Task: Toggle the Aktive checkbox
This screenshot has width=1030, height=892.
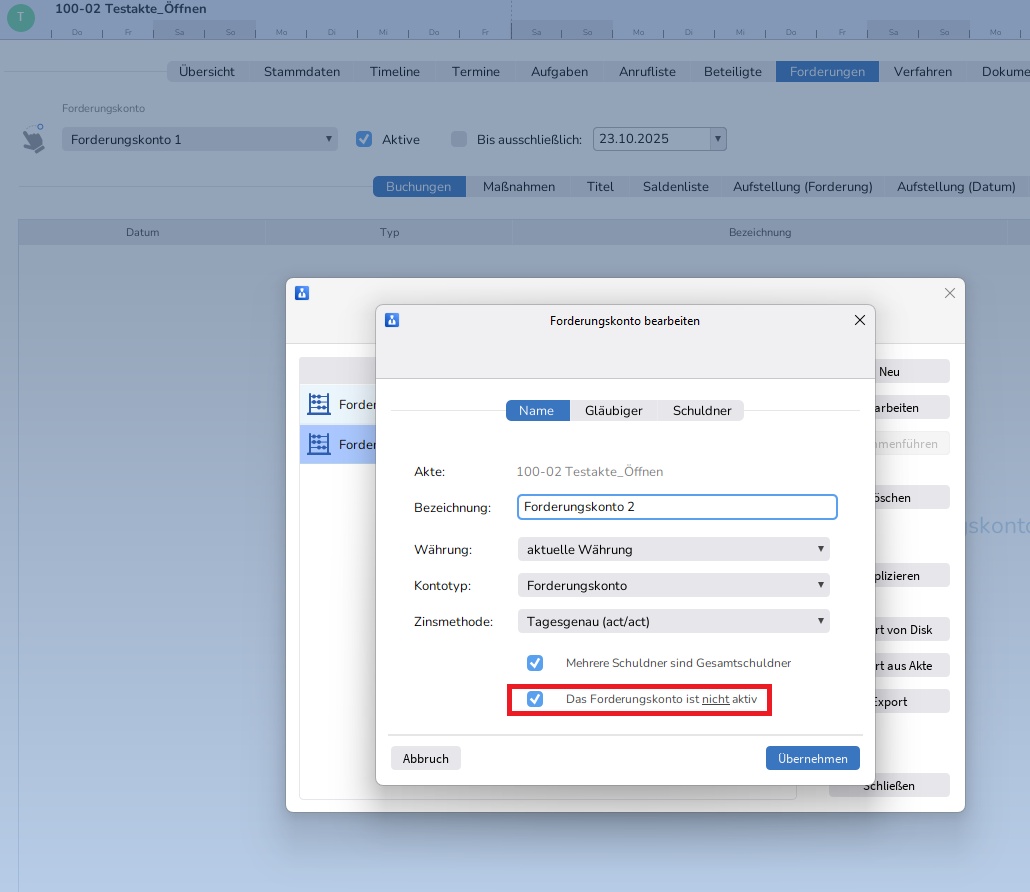Action: pyautogui.click(x=364, y=139)
